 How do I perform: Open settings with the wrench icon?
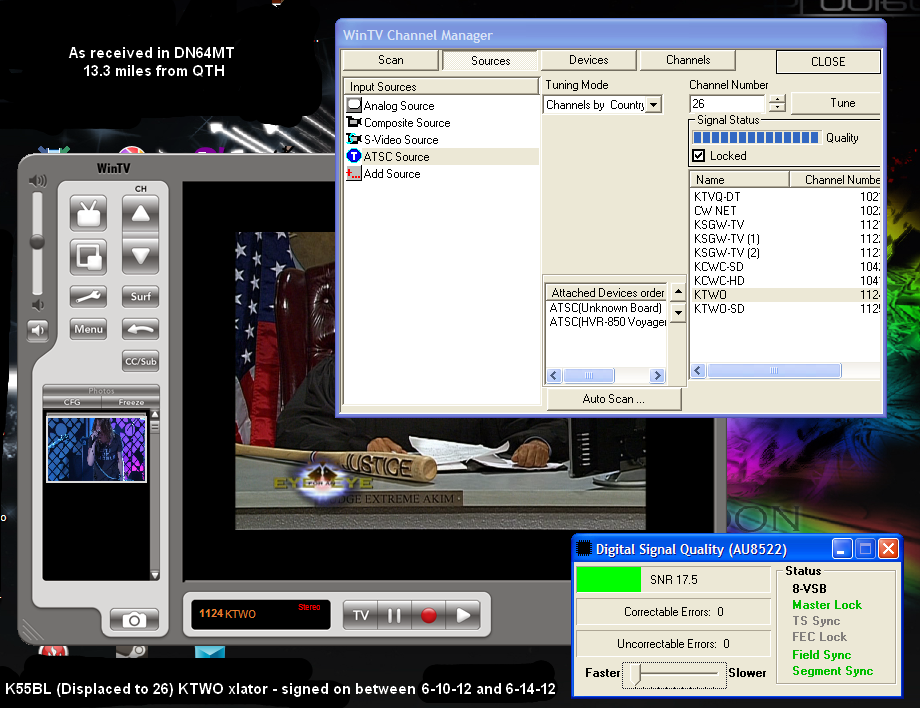[x=89, y=296]
